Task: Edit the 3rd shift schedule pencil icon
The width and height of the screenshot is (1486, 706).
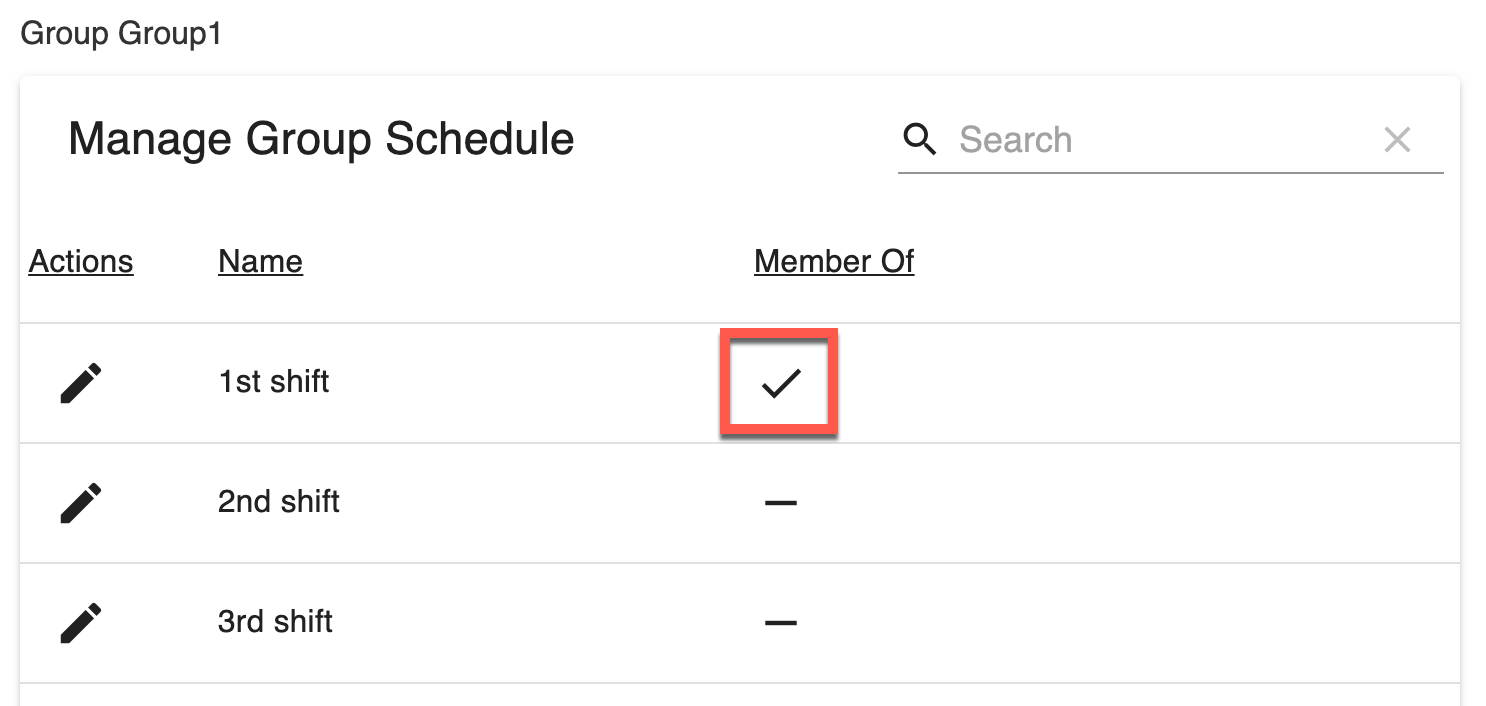Action: pyautogui.click(x=81, y=622)
